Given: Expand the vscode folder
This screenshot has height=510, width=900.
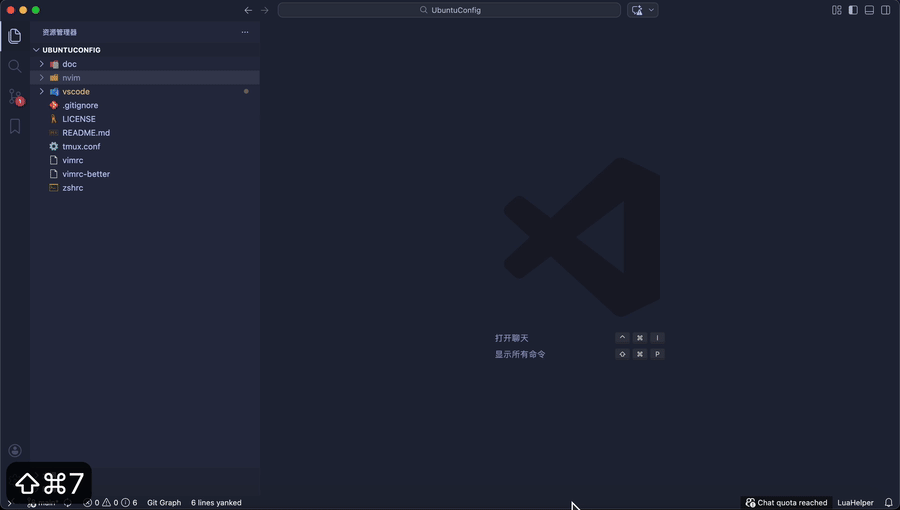Looking at the screenshot, I should coord(41,91).
